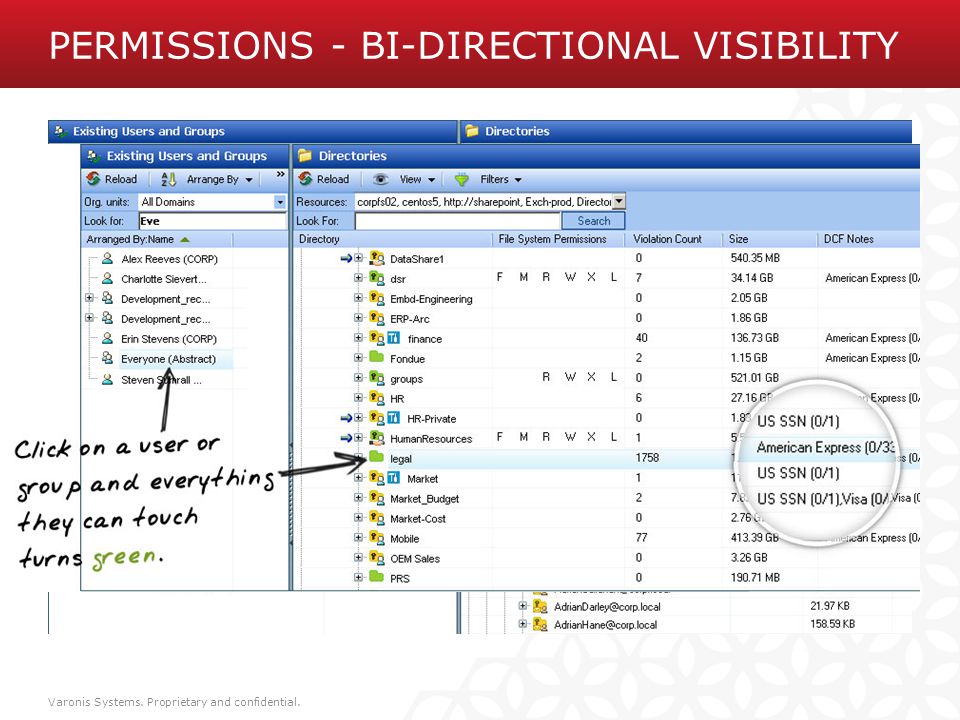The height and width of the screenshot is (720, 960).
Task: Click the back window Directories title icon
Action: click(x=471, y=130)
